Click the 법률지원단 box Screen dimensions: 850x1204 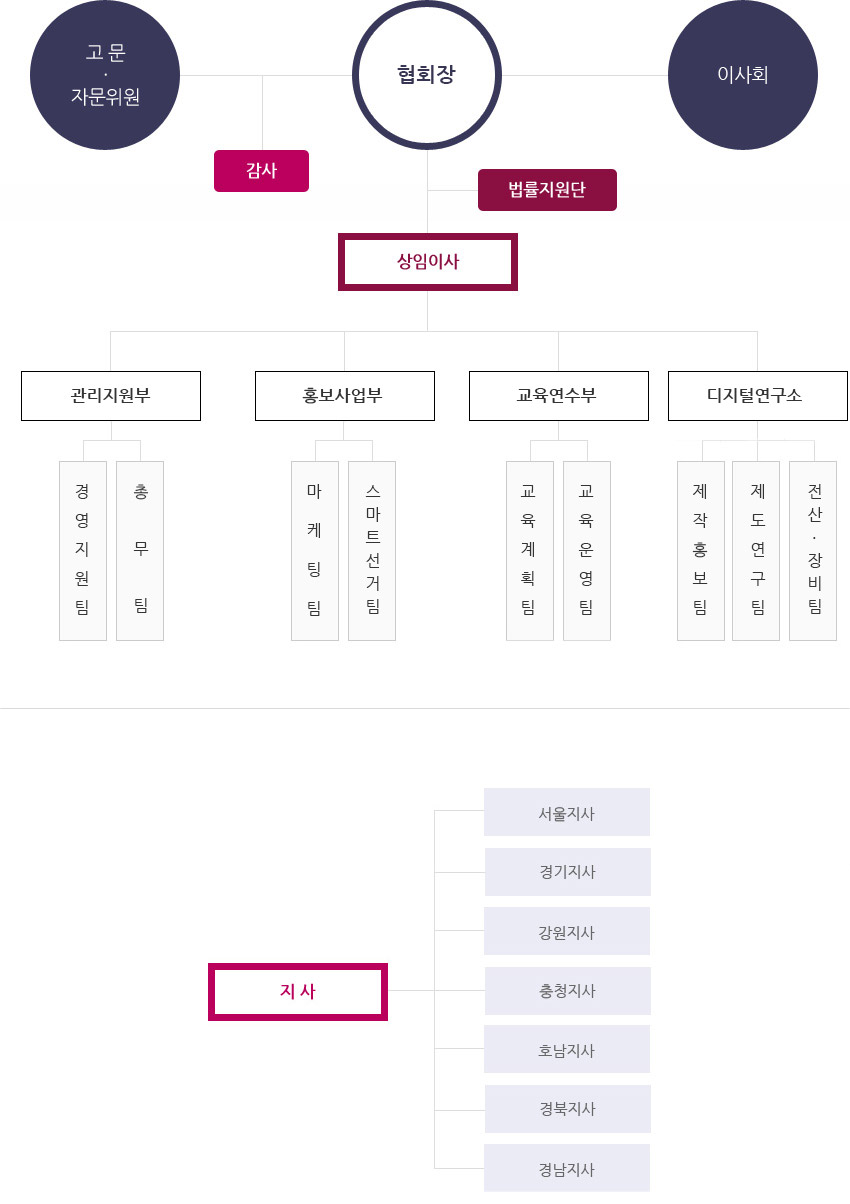[547, 190]
